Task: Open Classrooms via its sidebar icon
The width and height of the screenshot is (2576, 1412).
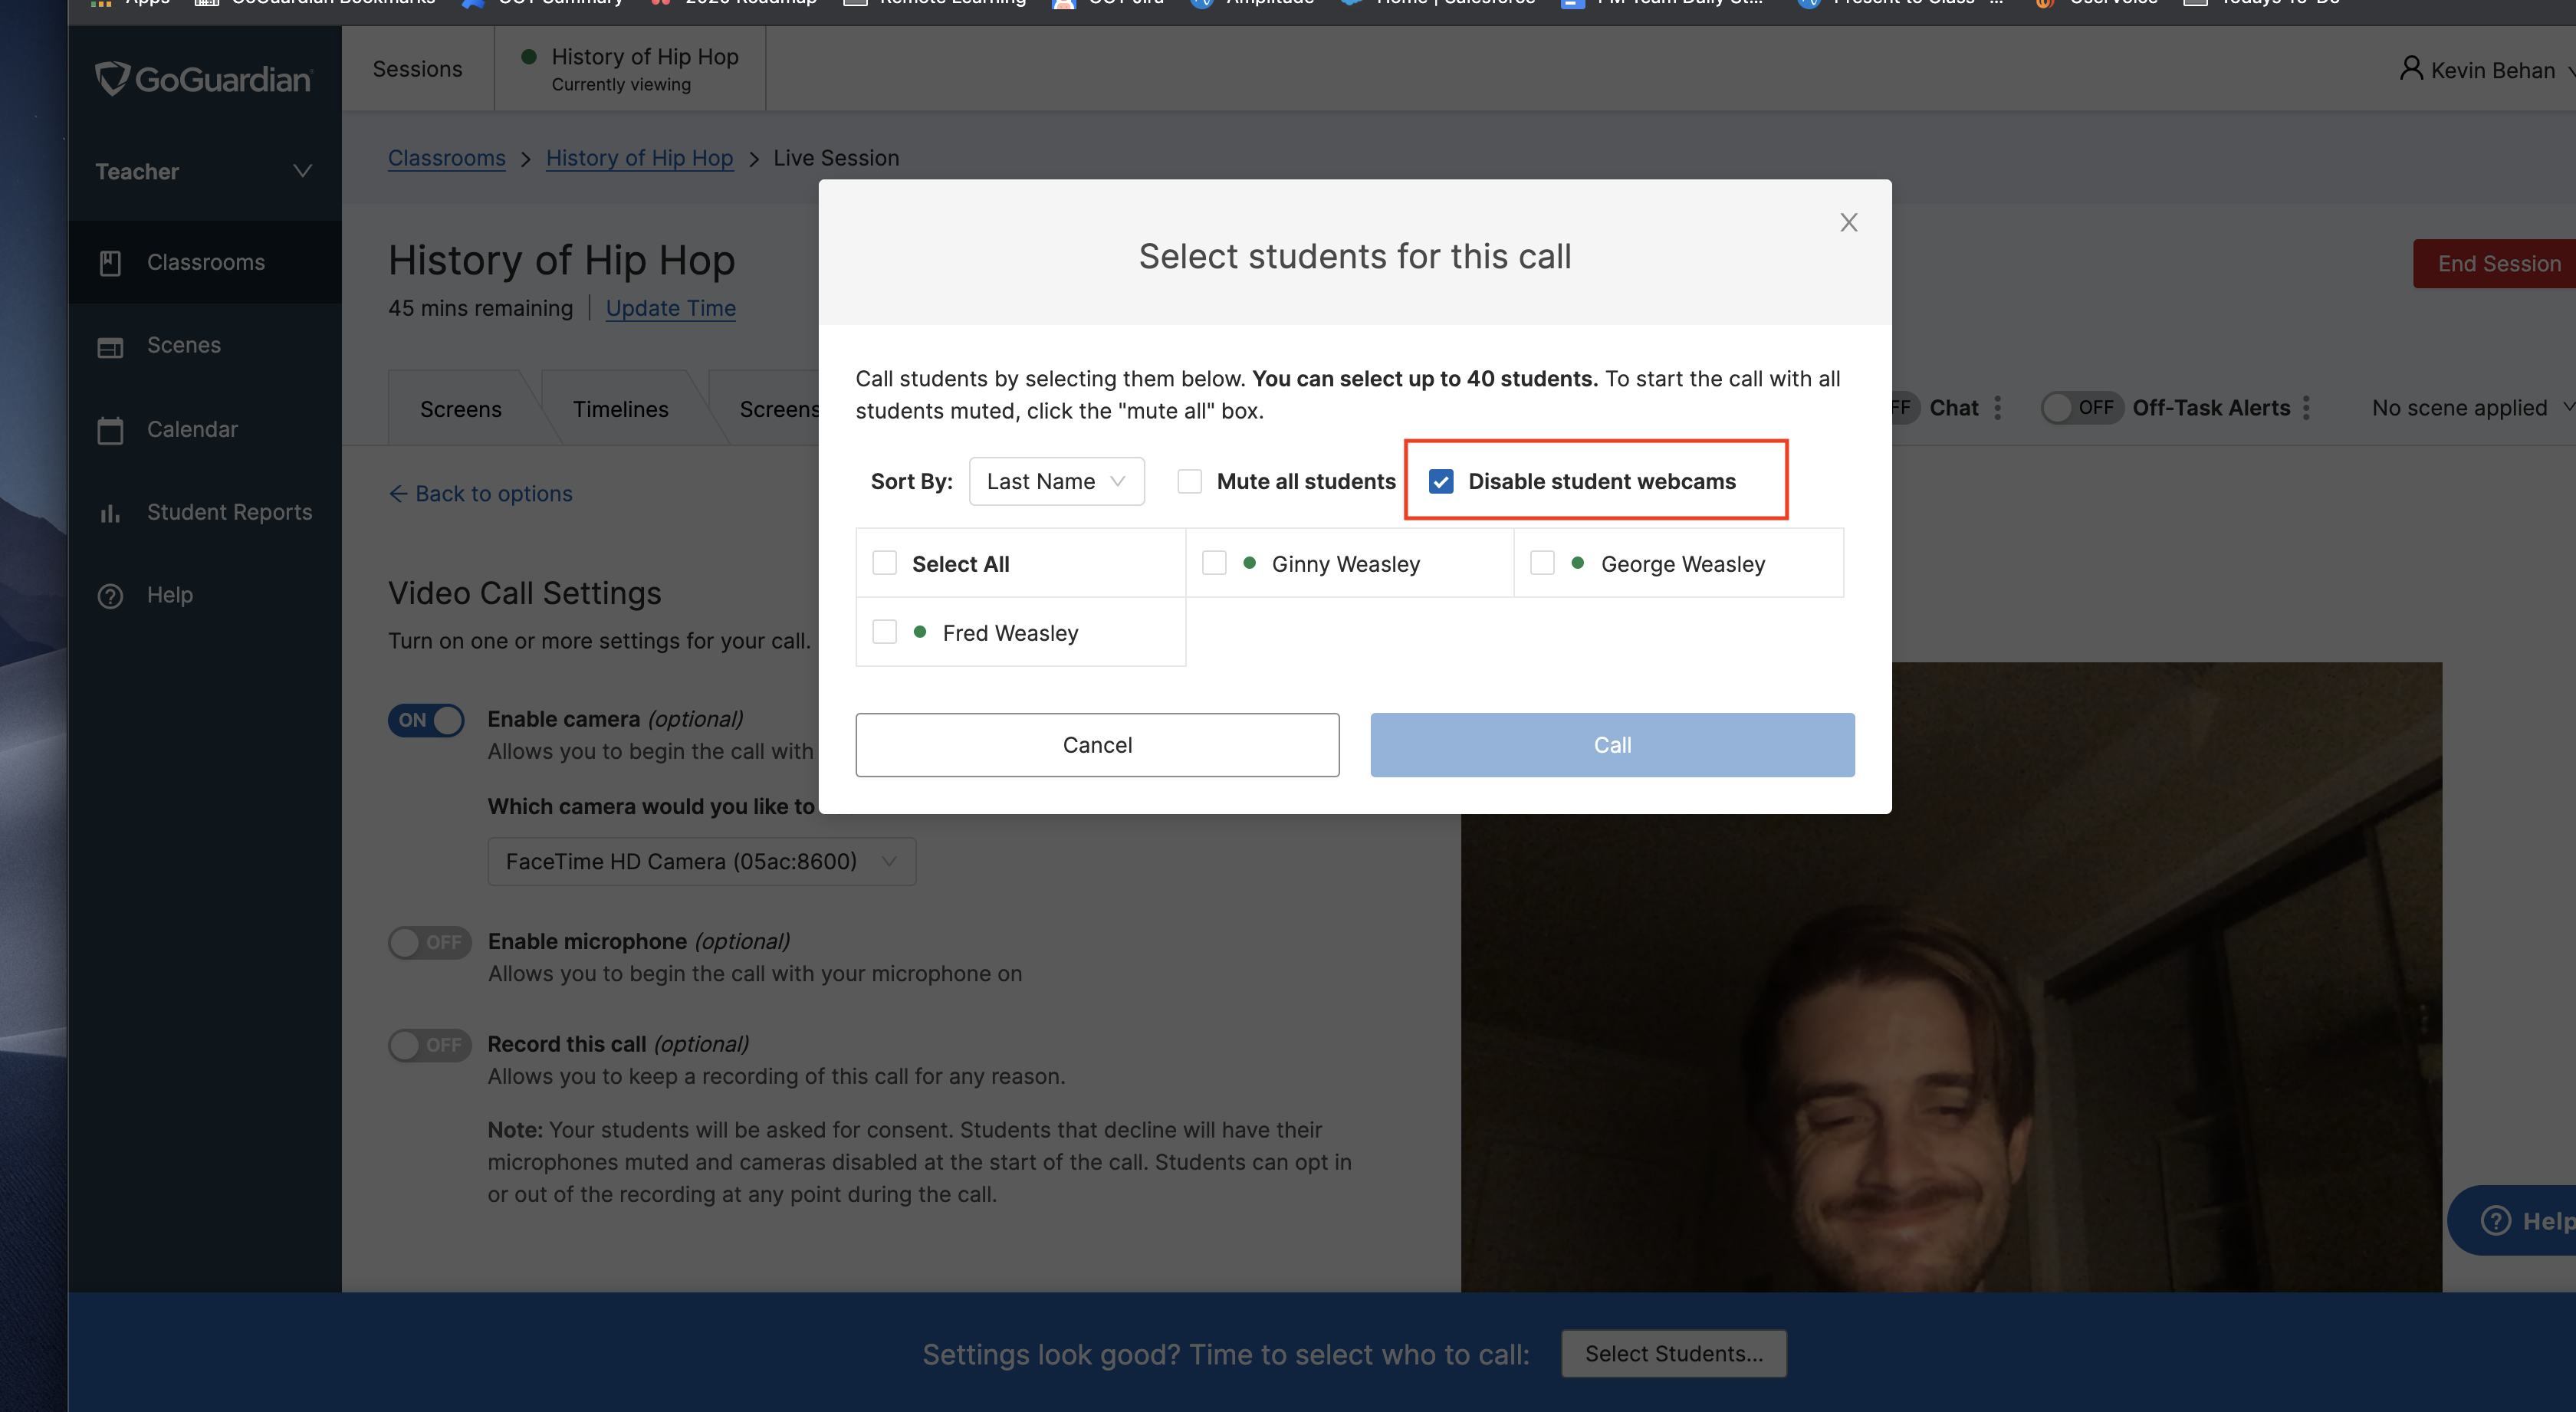Action: coord(110,263)
